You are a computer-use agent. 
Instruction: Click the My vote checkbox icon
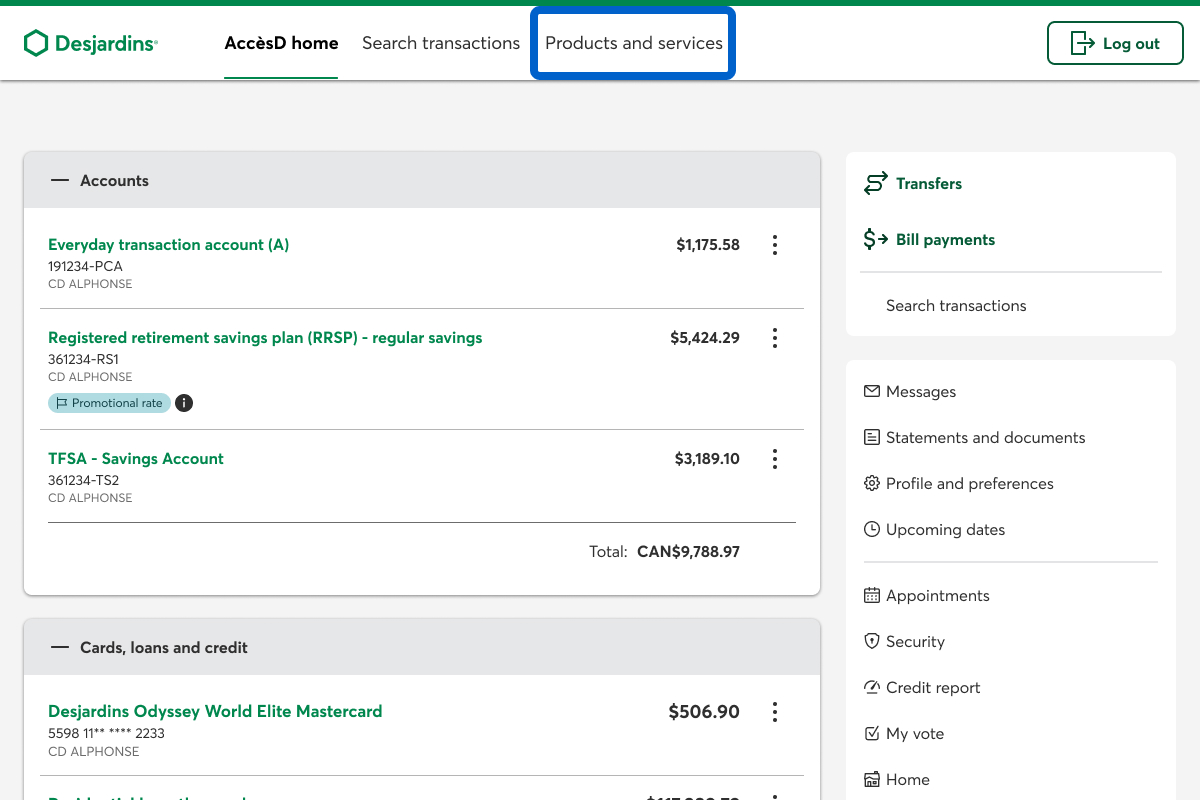click(x=871, y=734)
